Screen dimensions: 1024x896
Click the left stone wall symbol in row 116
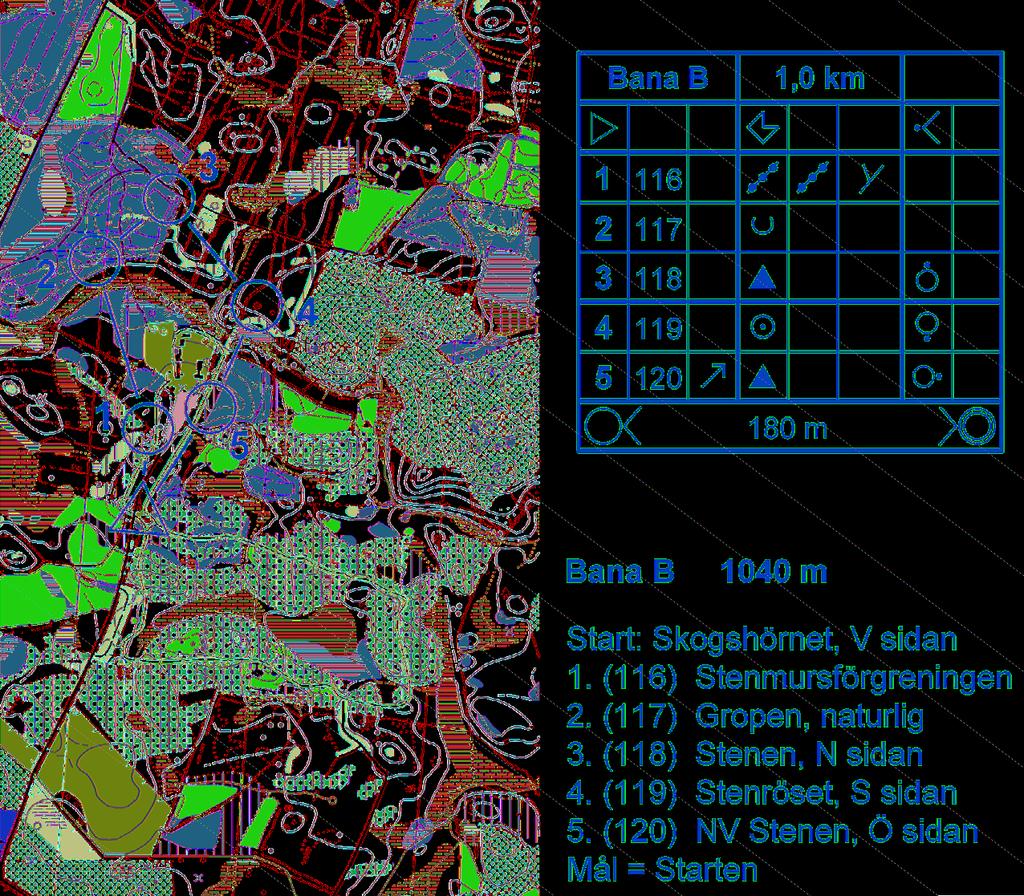[x=763, y=178]
